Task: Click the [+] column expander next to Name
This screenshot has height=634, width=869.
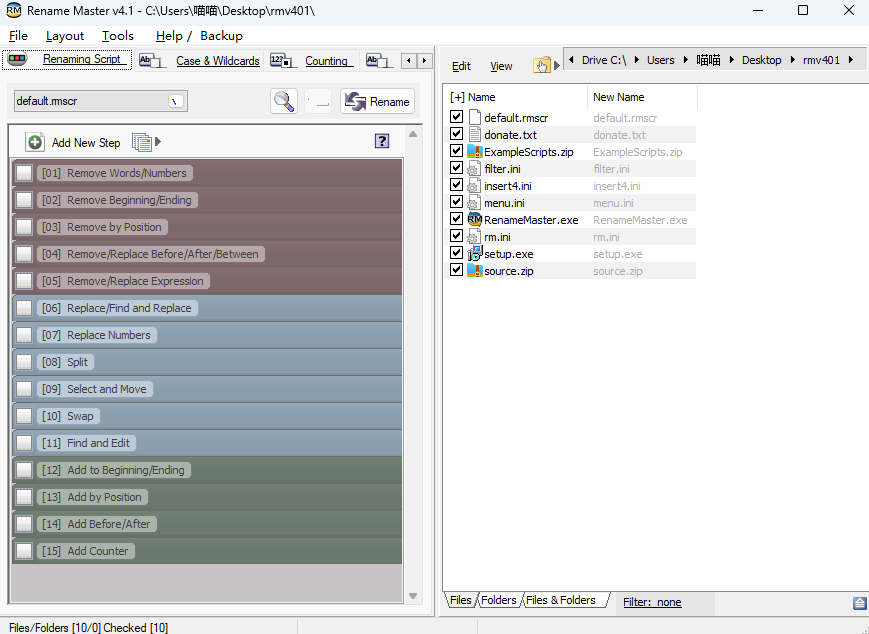Action: click(457, 97)
